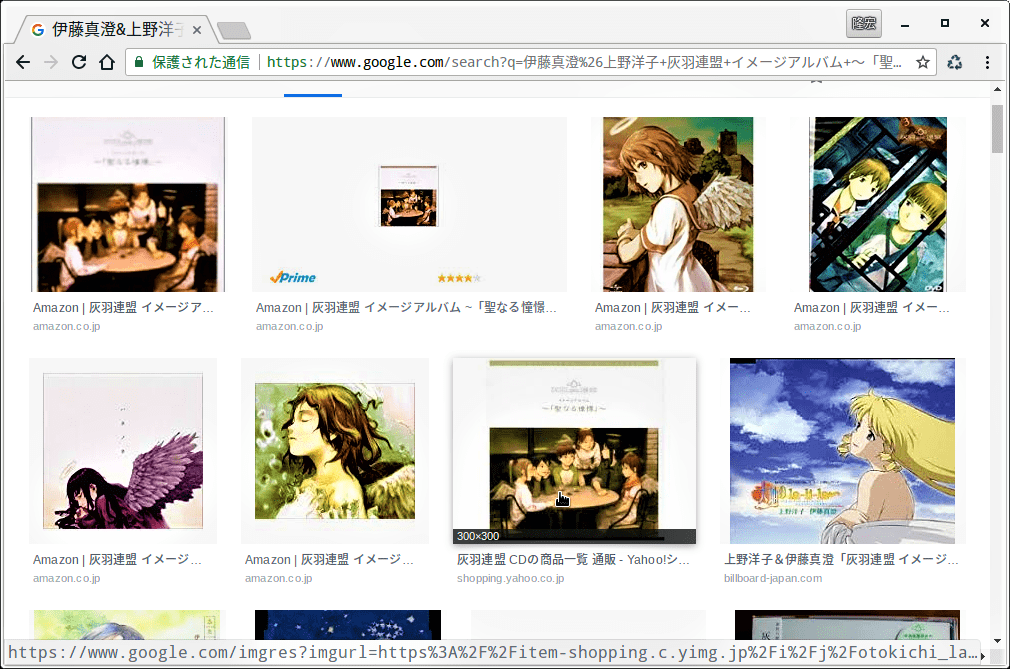The height and width of the screenshot is (669, 1010).
Task: Click the vertical scrollbar thumb
Action: click(x=998, y=129)
